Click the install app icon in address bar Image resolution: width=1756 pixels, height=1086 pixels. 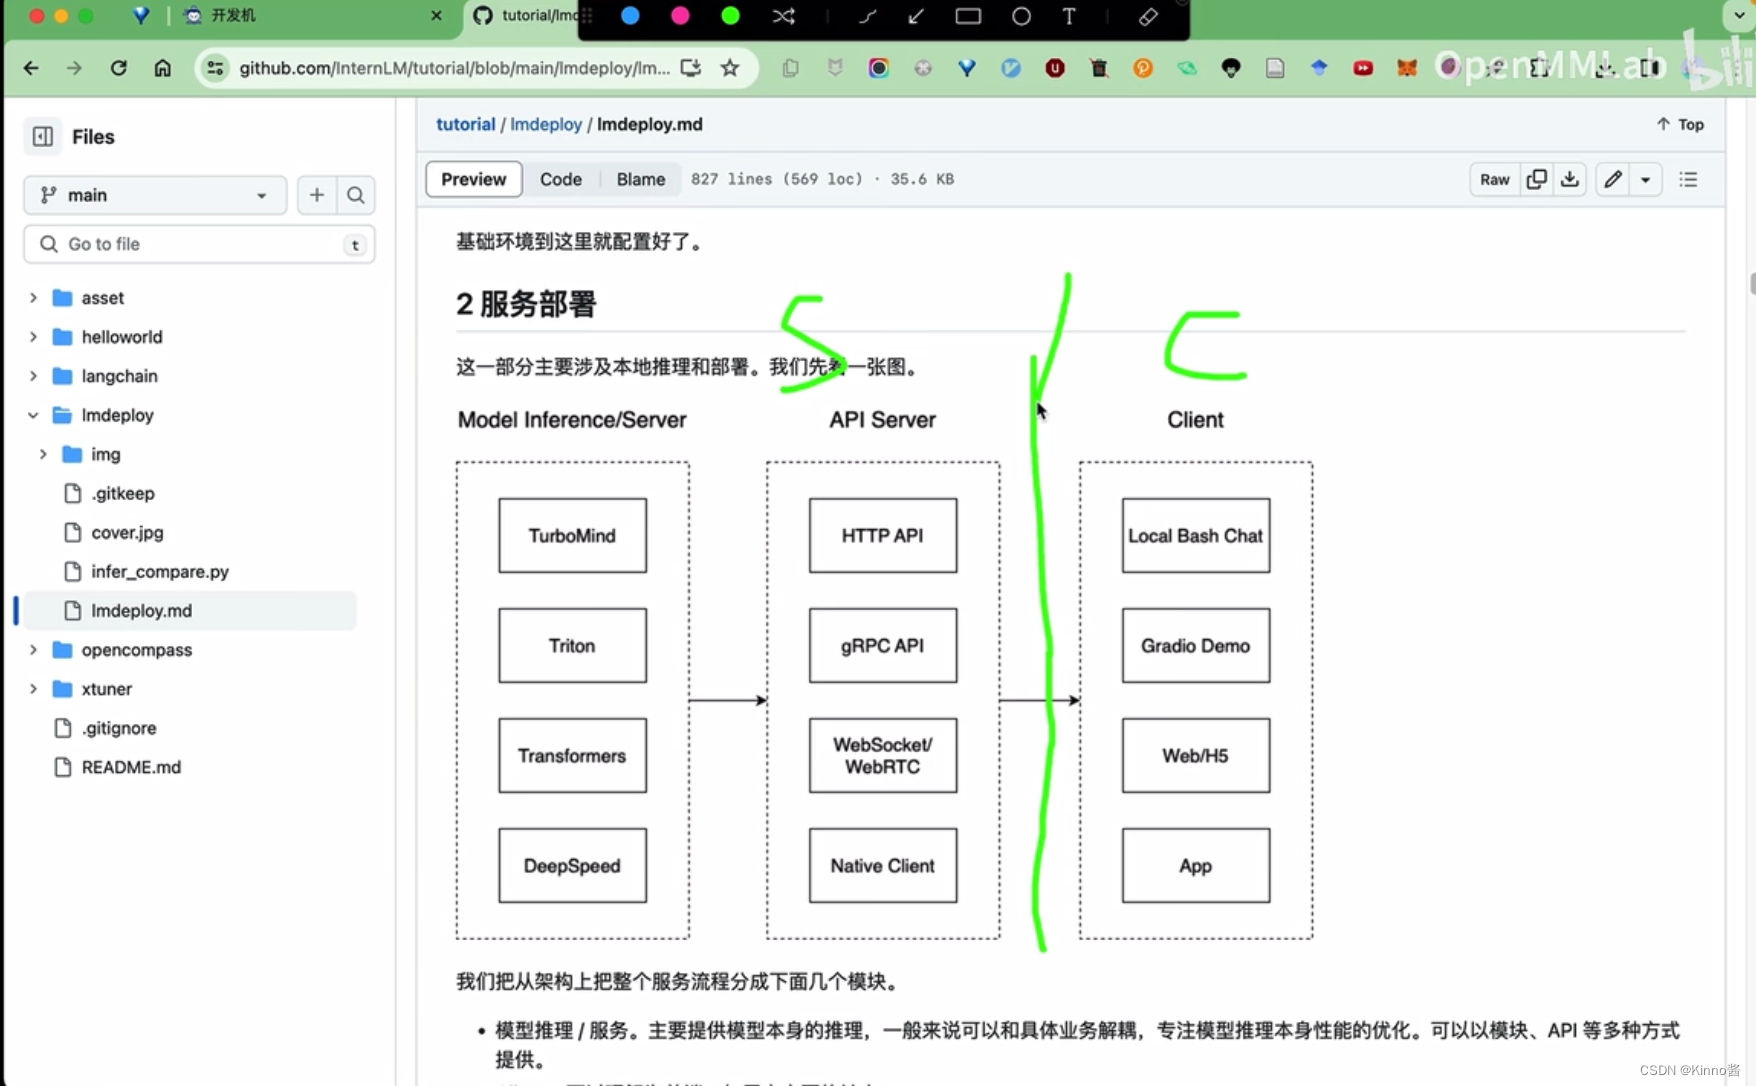coord(690,68)
